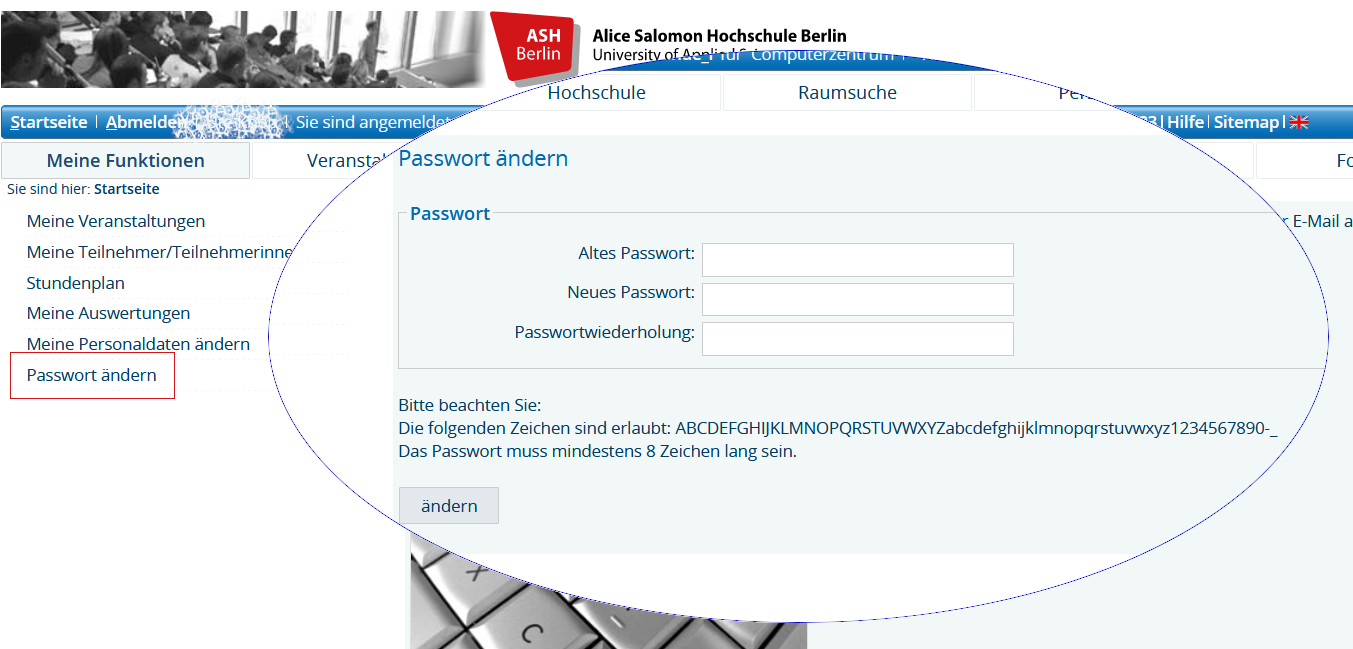Open the Raumsuche tab
Image resolution: width=1353 pixels, height=649 pixels.
tap(847, 93)
